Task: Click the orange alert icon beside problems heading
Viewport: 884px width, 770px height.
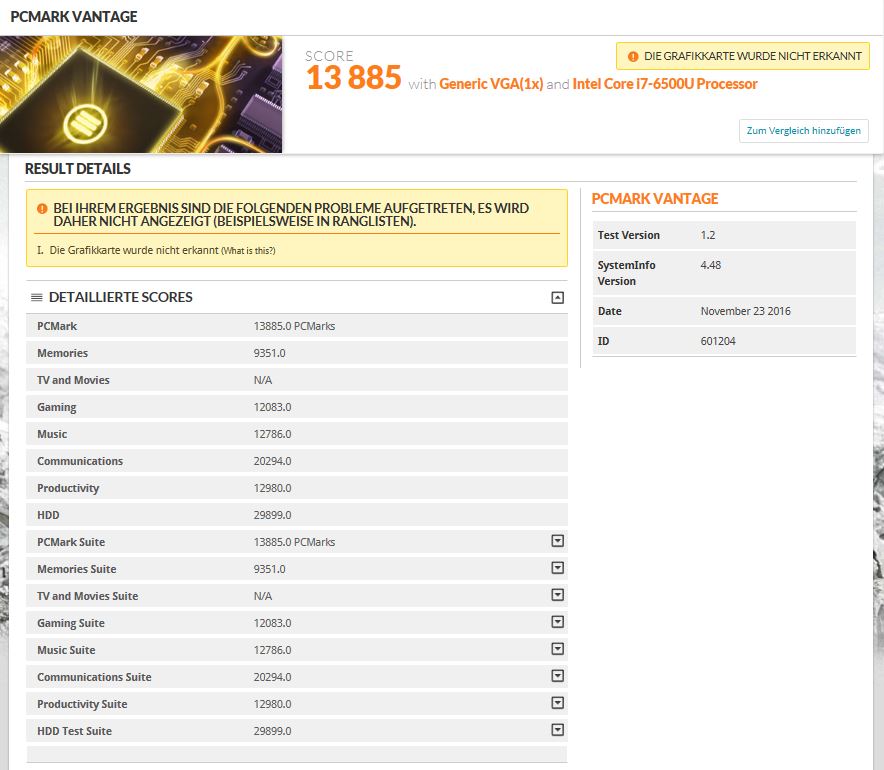Action: (42, 209)
